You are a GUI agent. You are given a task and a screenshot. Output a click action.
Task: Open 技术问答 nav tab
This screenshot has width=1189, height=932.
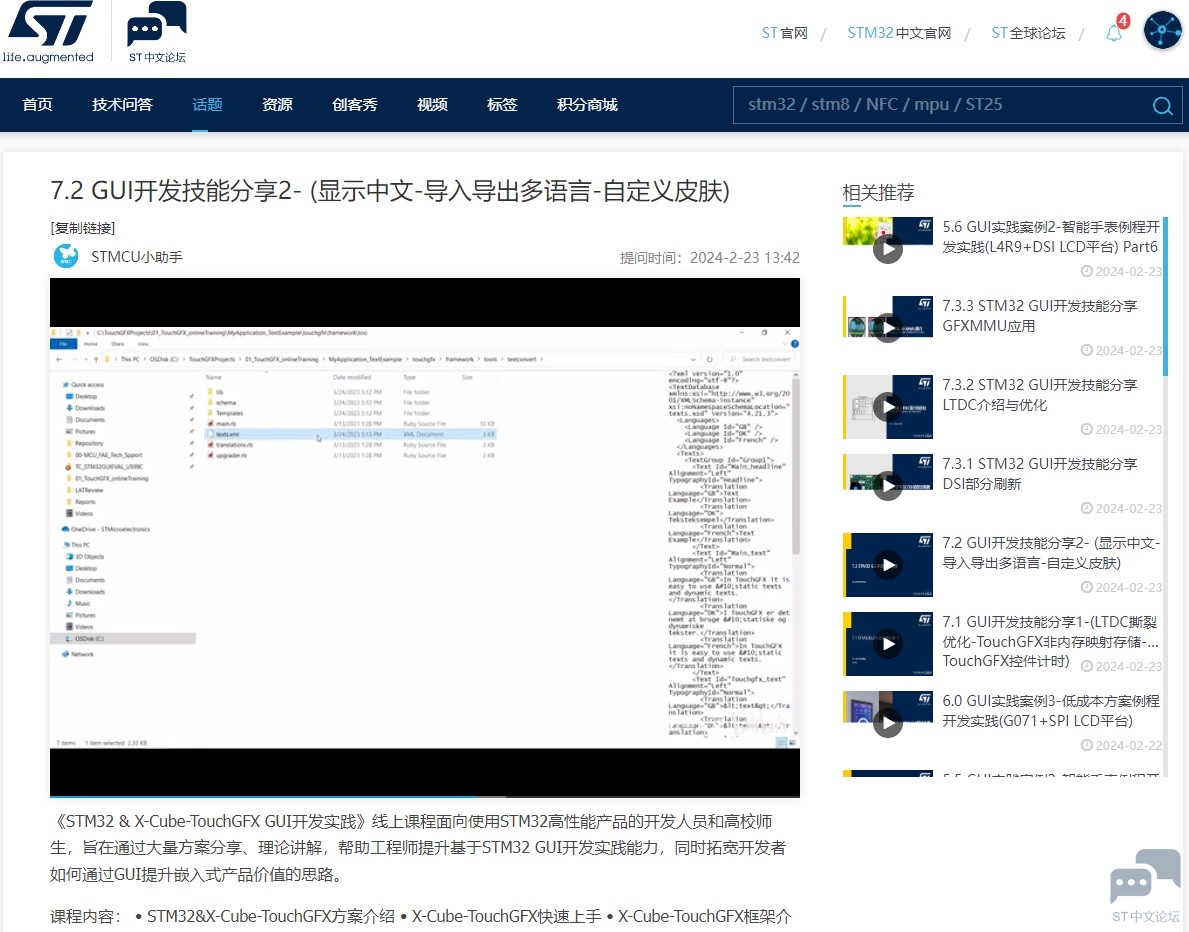122,105
